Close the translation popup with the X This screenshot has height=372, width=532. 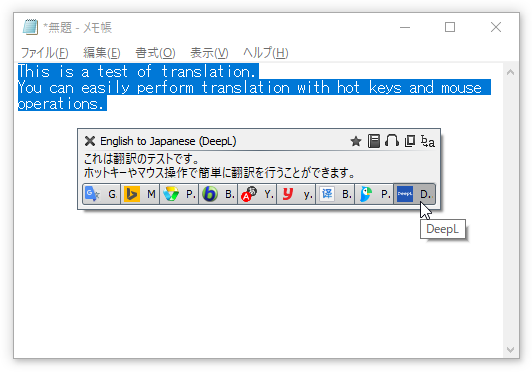pos(90,141)
